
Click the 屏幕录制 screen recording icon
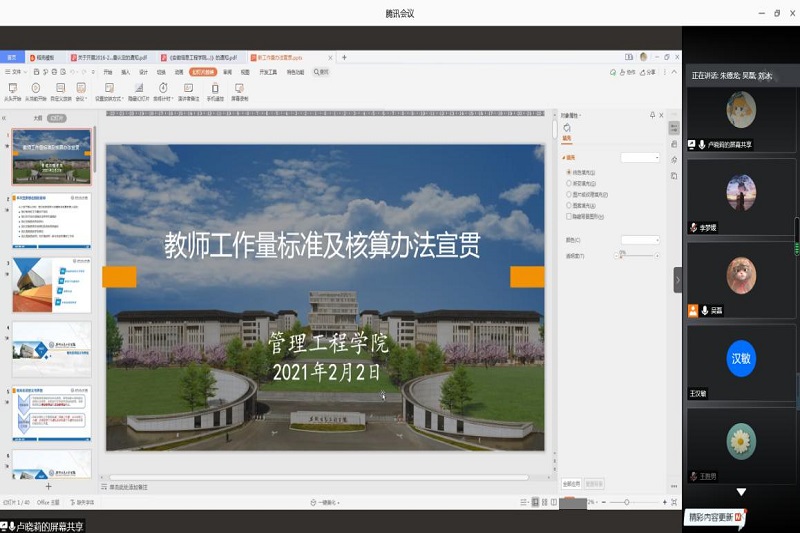241,89
